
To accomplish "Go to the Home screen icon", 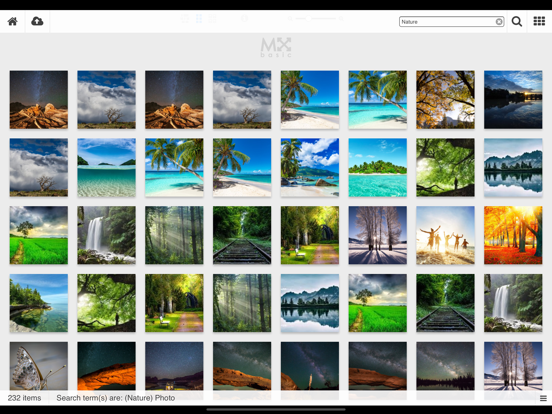I will (13, 21).
